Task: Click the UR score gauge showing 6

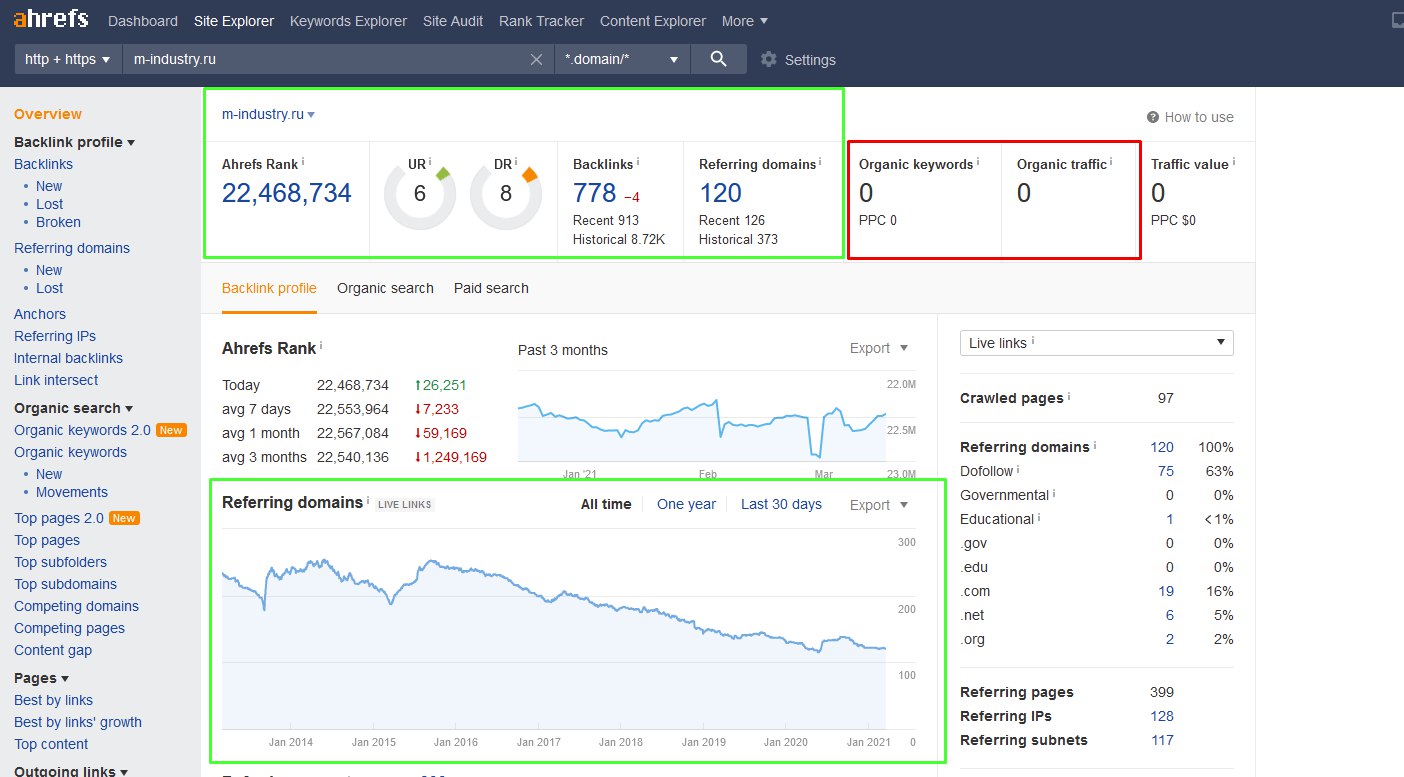Action: (x=420, y=194)
